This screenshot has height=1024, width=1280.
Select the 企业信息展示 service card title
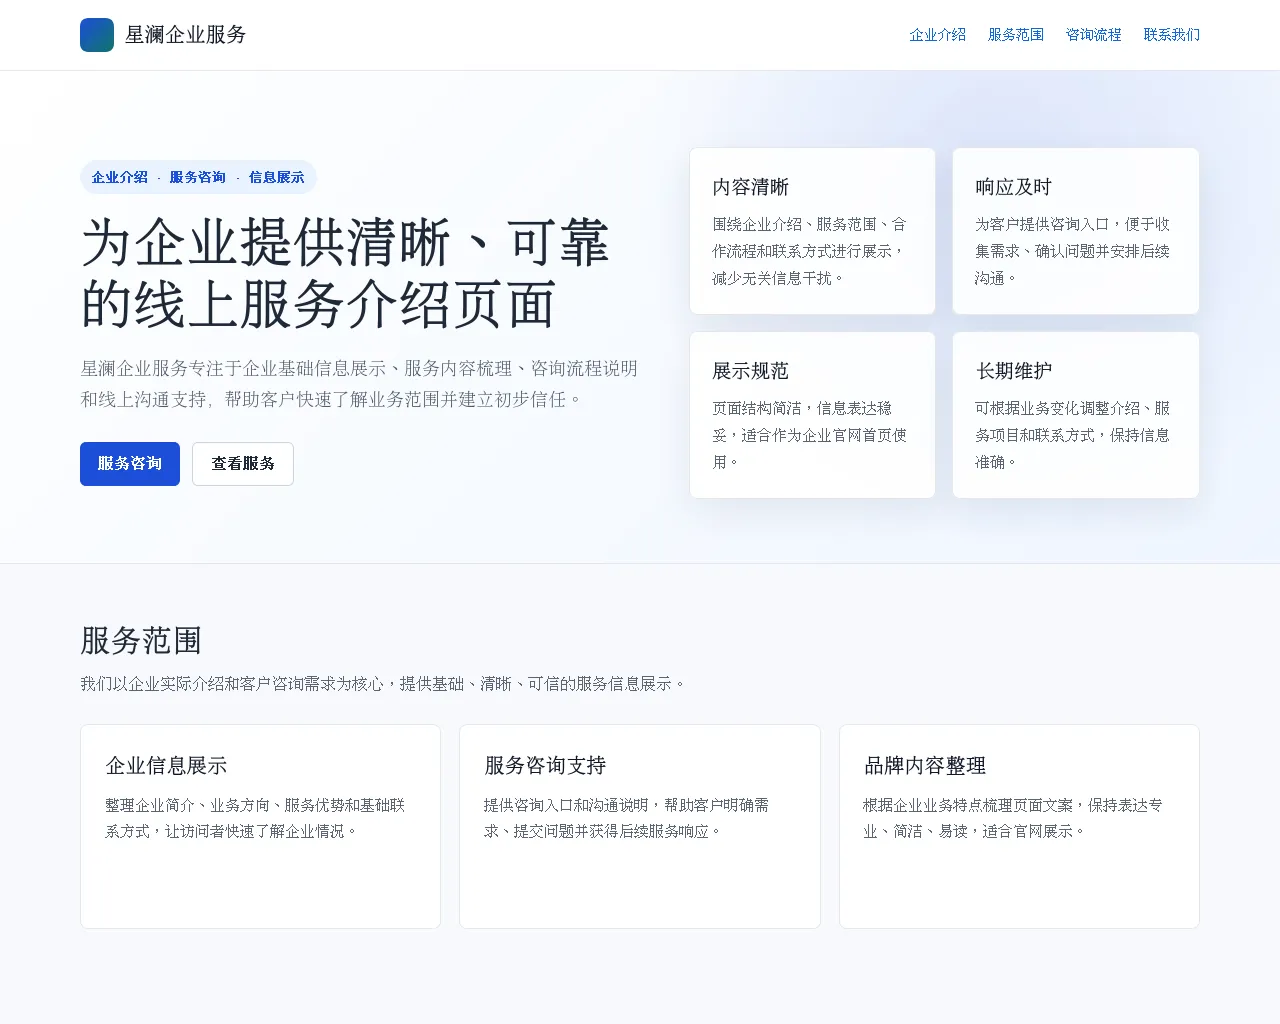(x=166, y=766)
